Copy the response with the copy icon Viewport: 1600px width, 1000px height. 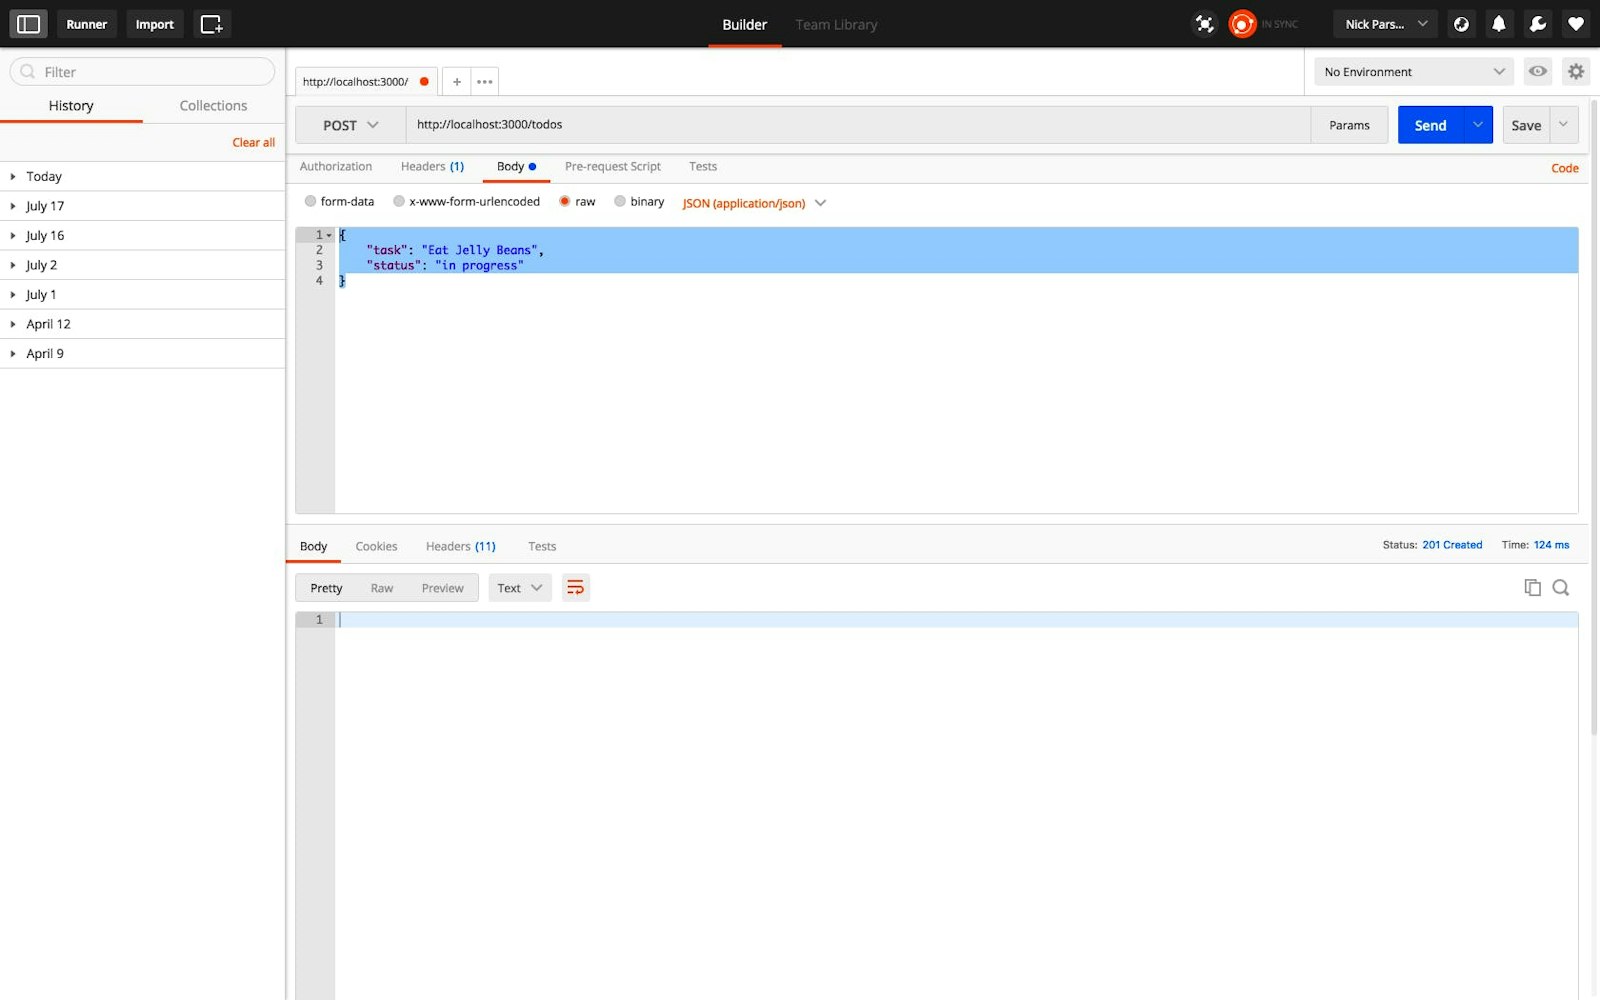tap(1532, 587)
